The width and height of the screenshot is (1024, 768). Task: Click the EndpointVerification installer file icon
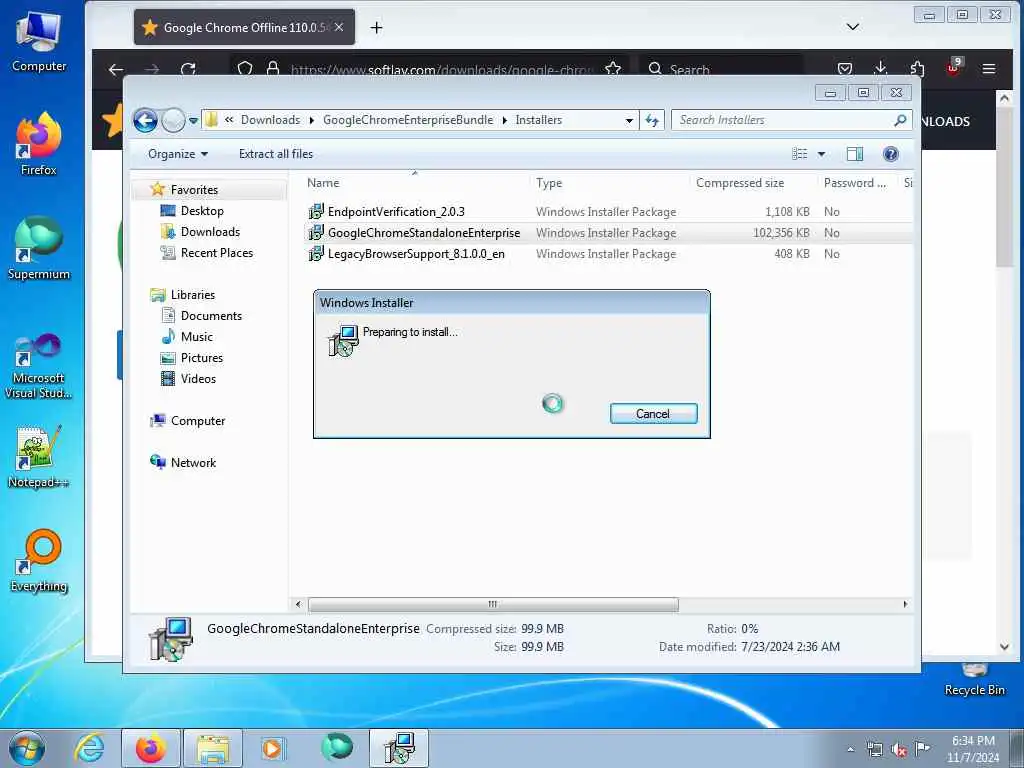click(x=316, y=212)
